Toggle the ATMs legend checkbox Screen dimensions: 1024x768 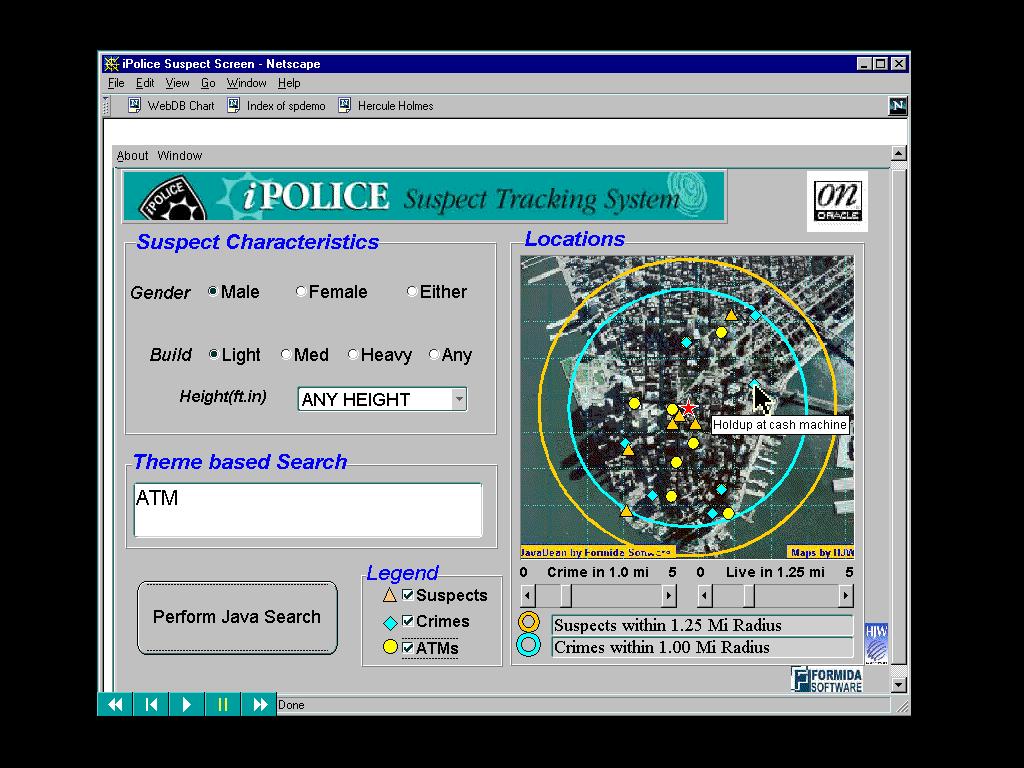[408, 647]
